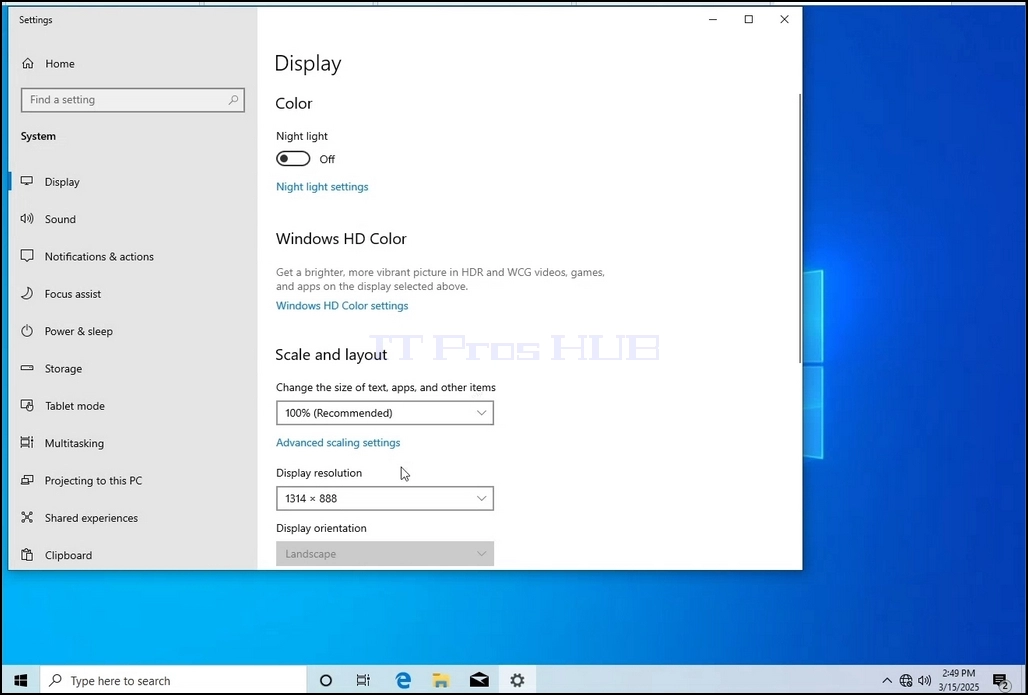Launch Microsoft Edge from the taskbar

pos(403,681)
